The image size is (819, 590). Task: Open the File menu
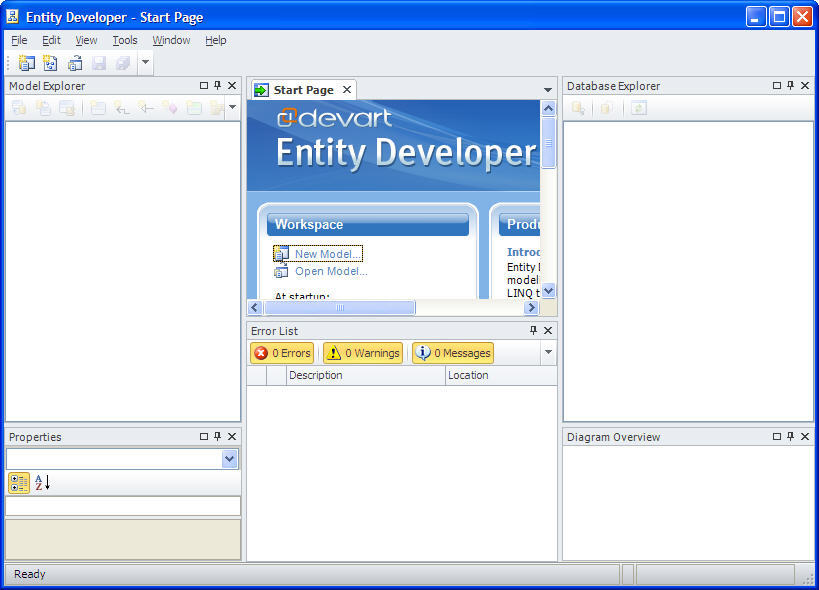pyautogui.click(x=19, y=40)
